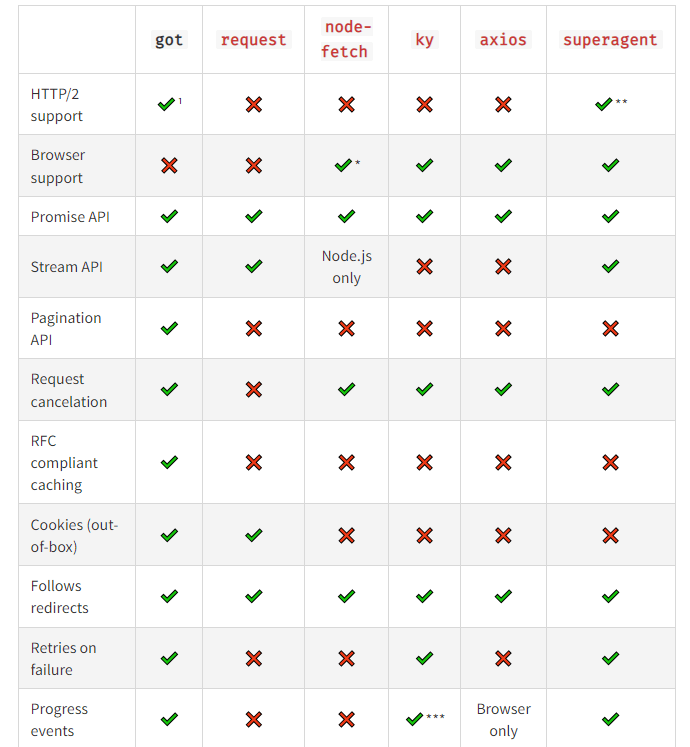This screenshot has height=747, width=690.
Task: Click the 'RFC compliant caching' row label
Action: coord(64,462)
